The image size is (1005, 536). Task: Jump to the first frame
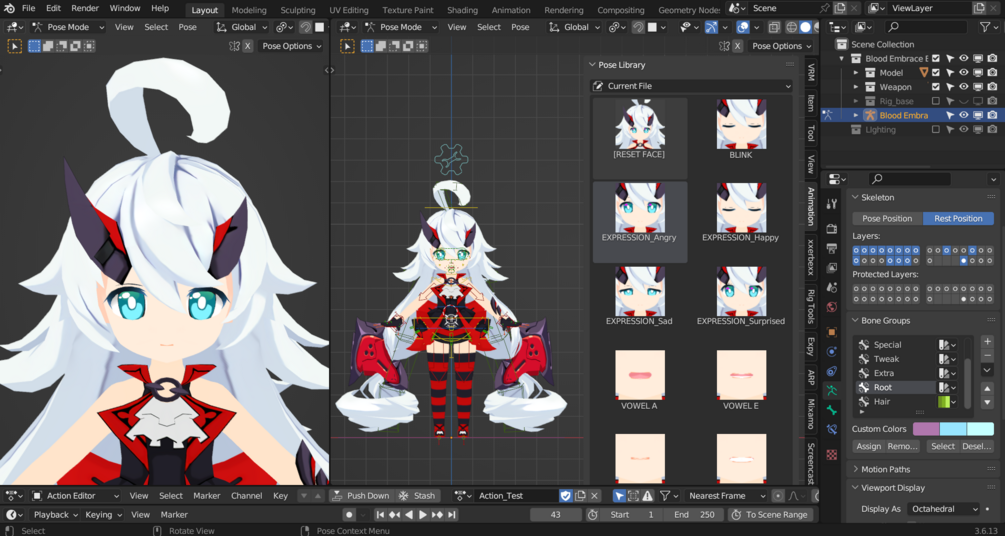(x=380, y=515)
